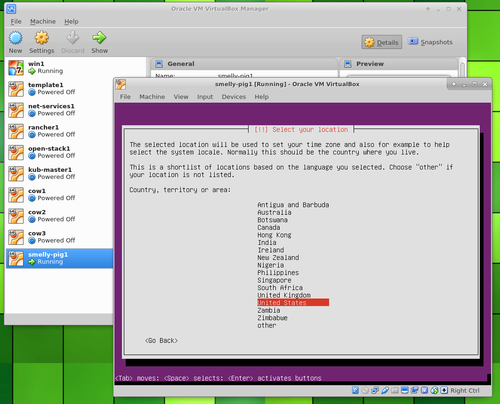Click the hard disk status bar icon
The height and width of the screenshot is (404, 500).
coord(355,390)
